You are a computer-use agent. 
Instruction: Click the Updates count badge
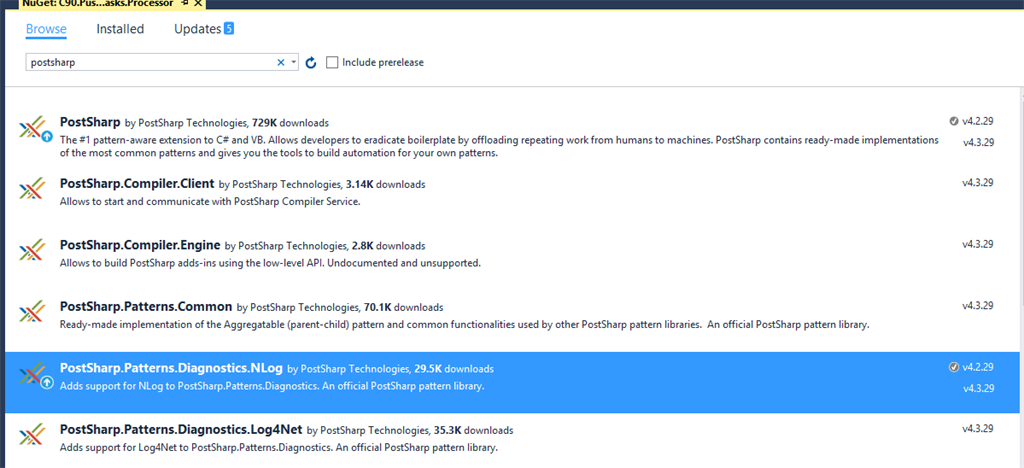pos(229,28)
